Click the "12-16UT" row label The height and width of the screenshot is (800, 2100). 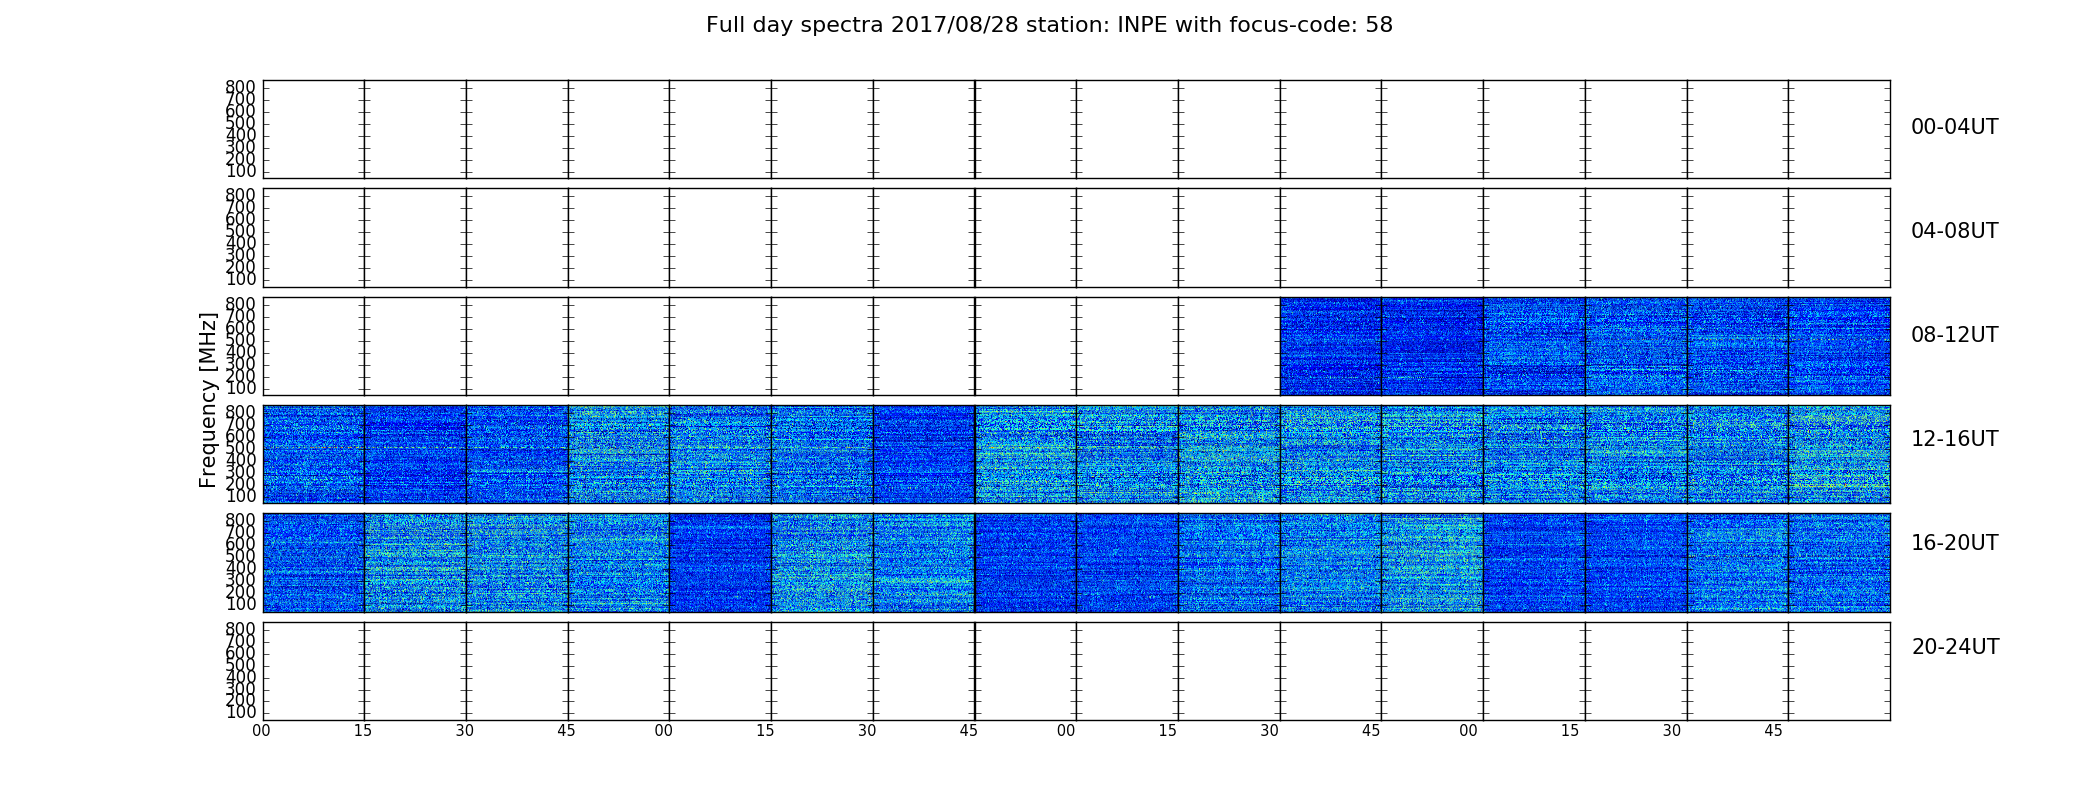(1954, 439)
